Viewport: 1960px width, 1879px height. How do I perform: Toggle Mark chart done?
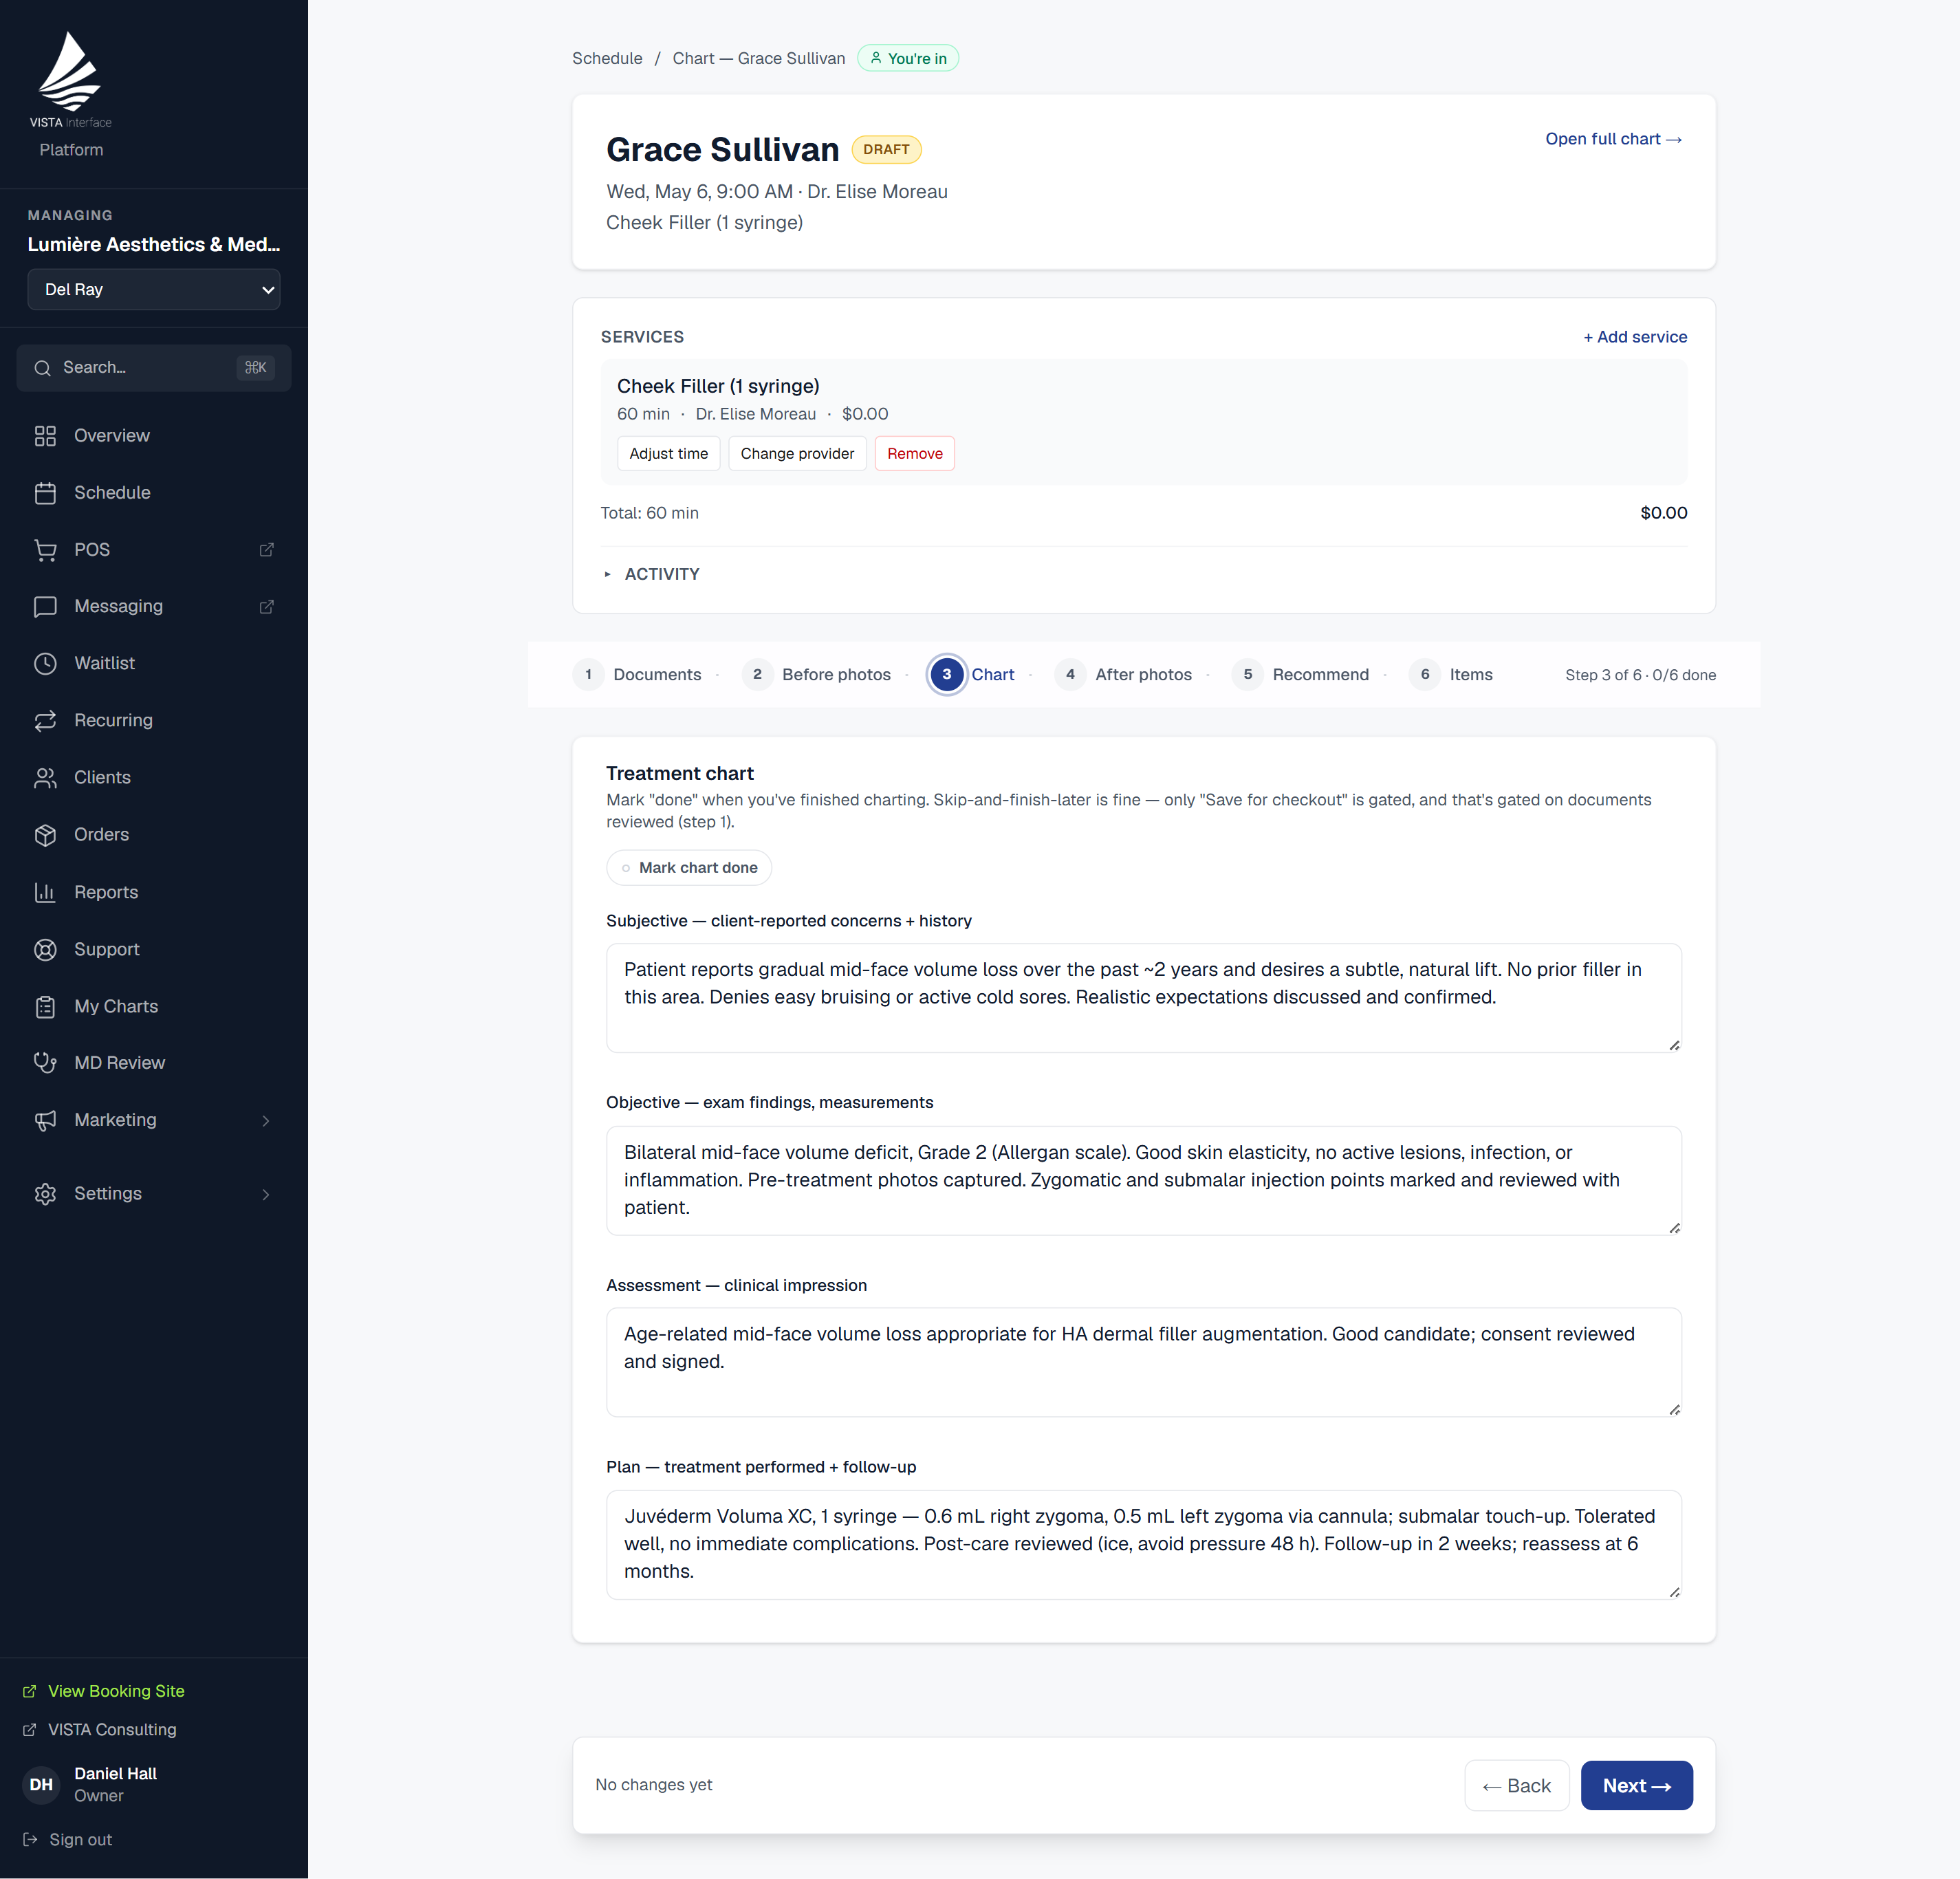coord(689,867)
